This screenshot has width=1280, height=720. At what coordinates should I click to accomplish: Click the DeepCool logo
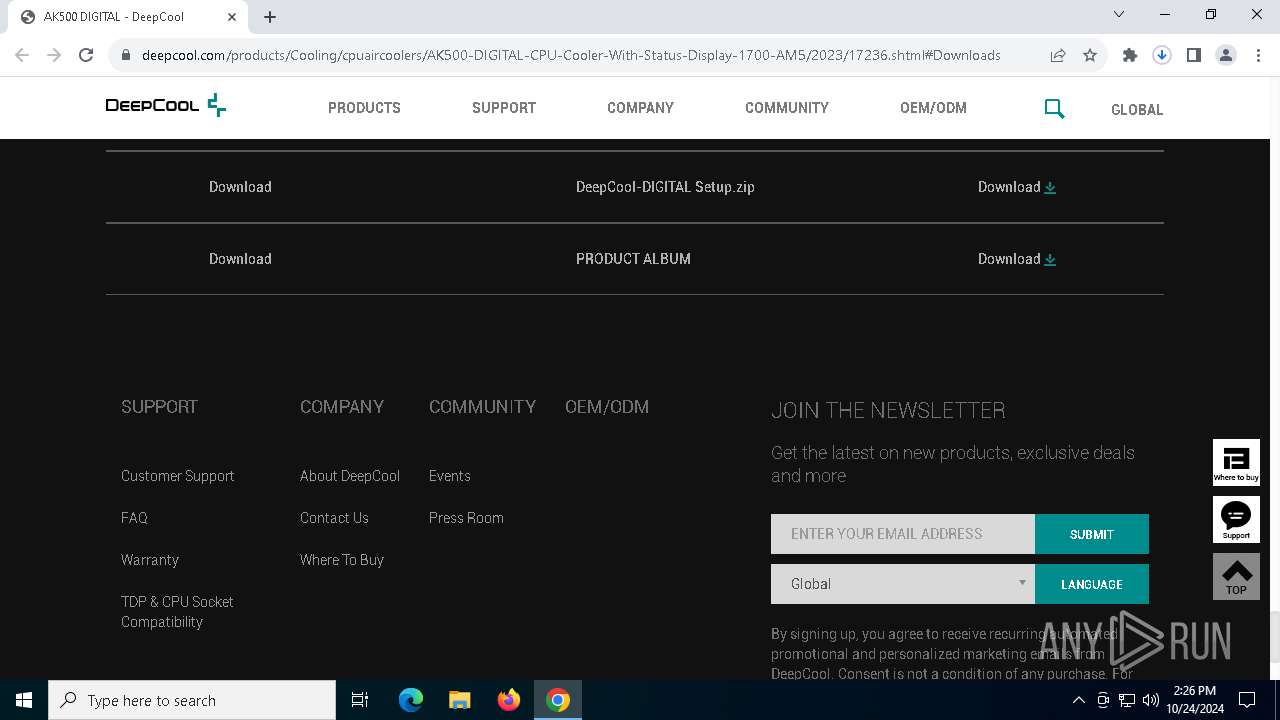pos(166,106)
